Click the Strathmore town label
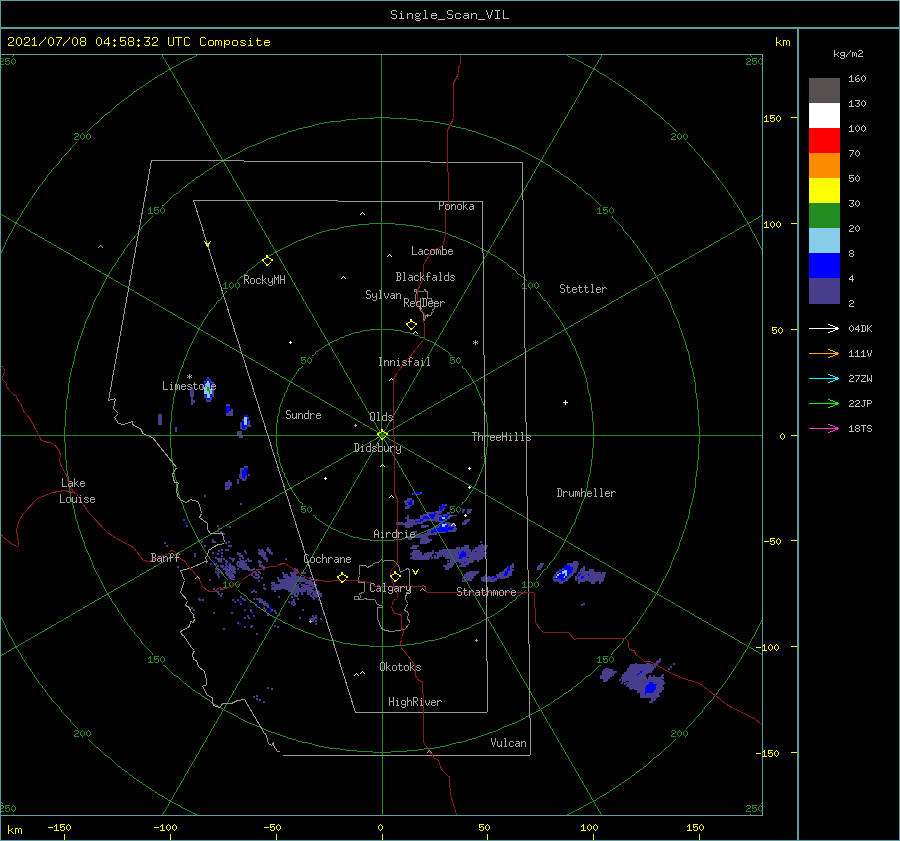The height and width of the screenshot is (841, 900). point(486,592)
